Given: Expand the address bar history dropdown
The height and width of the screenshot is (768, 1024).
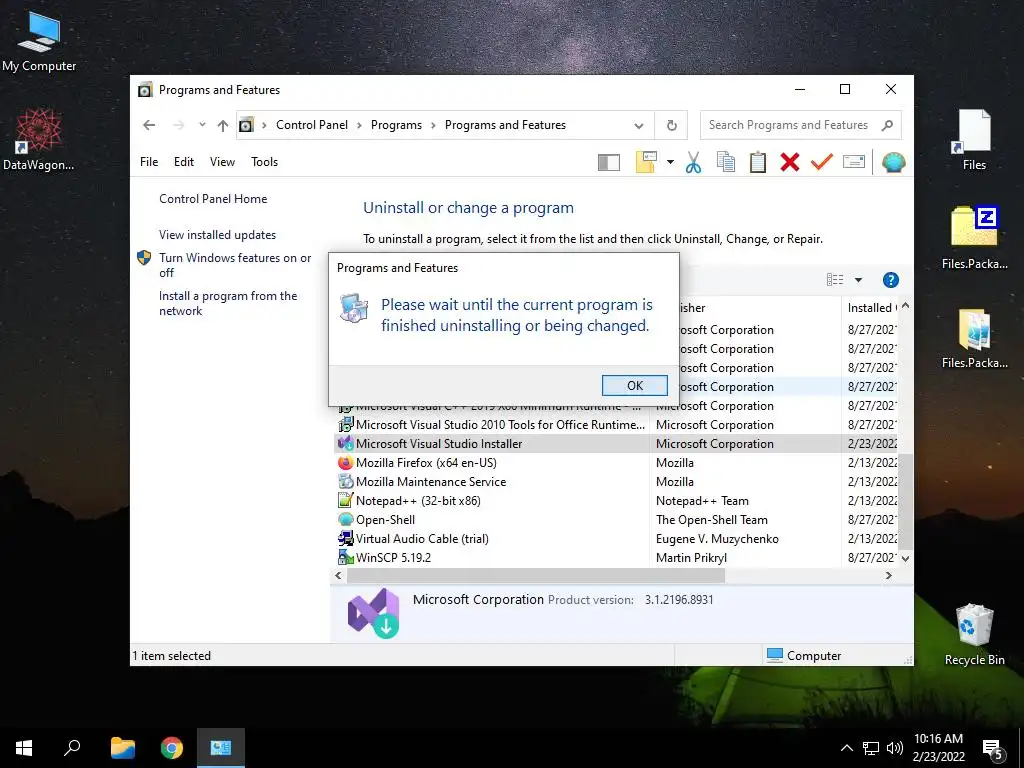Looking at the screenshot, I should coord(639,125).
